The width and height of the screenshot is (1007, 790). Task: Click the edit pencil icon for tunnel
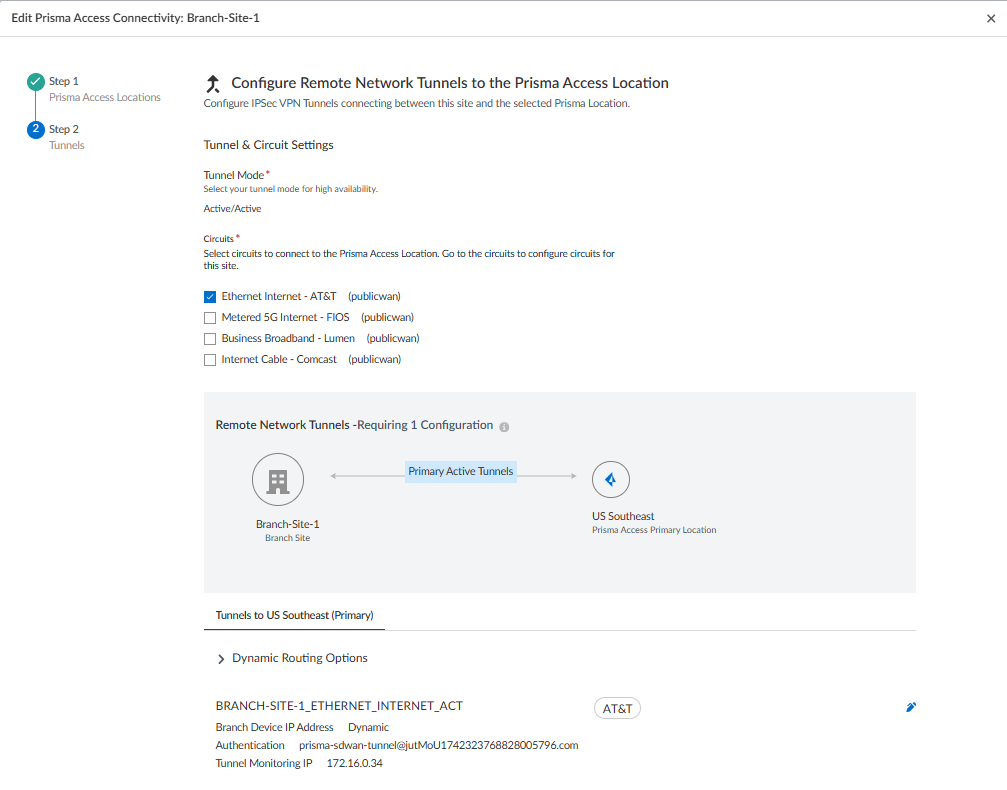pyautogui.click(x=910, y=707)
